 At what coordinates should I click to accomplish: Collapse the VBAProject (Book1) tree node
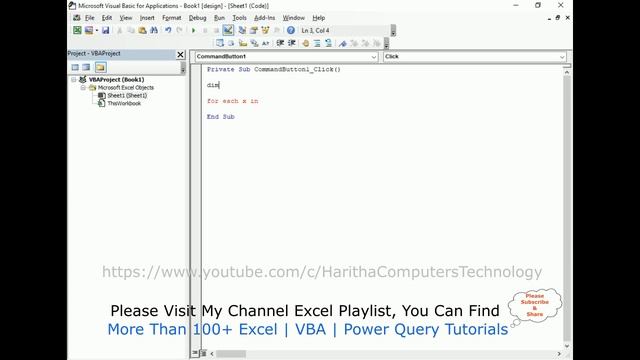74,80
